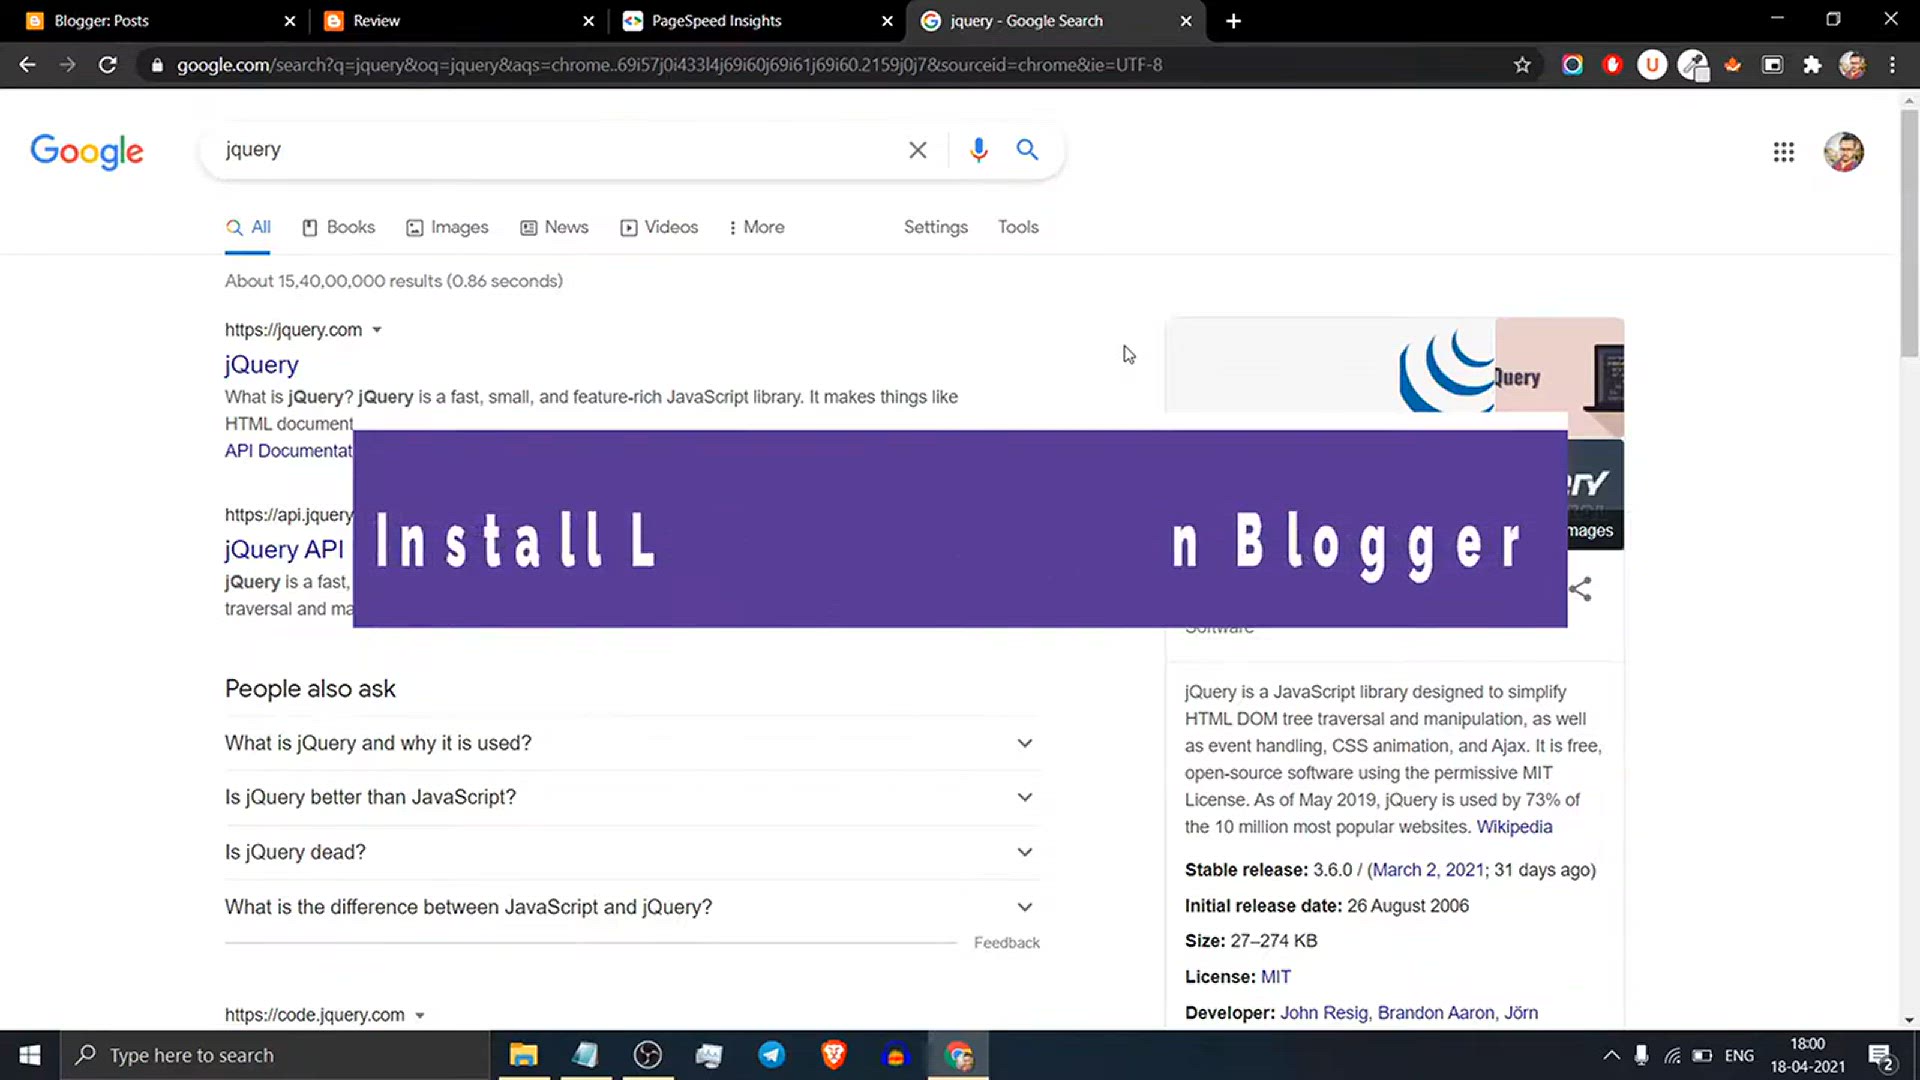Open Telegram from taskbar
1920x1080 pixels.
(x=771, y=1055)
